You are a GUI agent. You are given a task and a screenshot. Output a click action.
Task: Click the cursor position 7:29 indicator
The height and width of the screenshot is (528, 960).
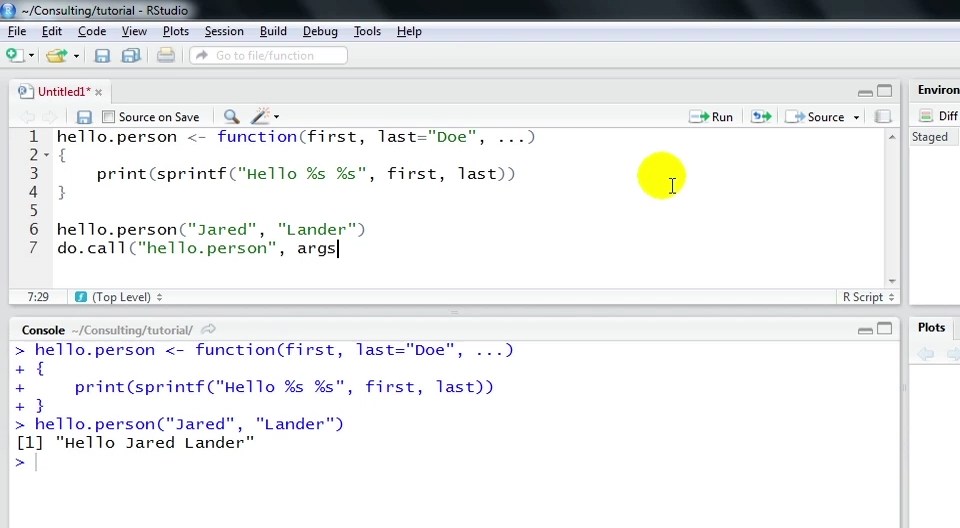(38, 297)
